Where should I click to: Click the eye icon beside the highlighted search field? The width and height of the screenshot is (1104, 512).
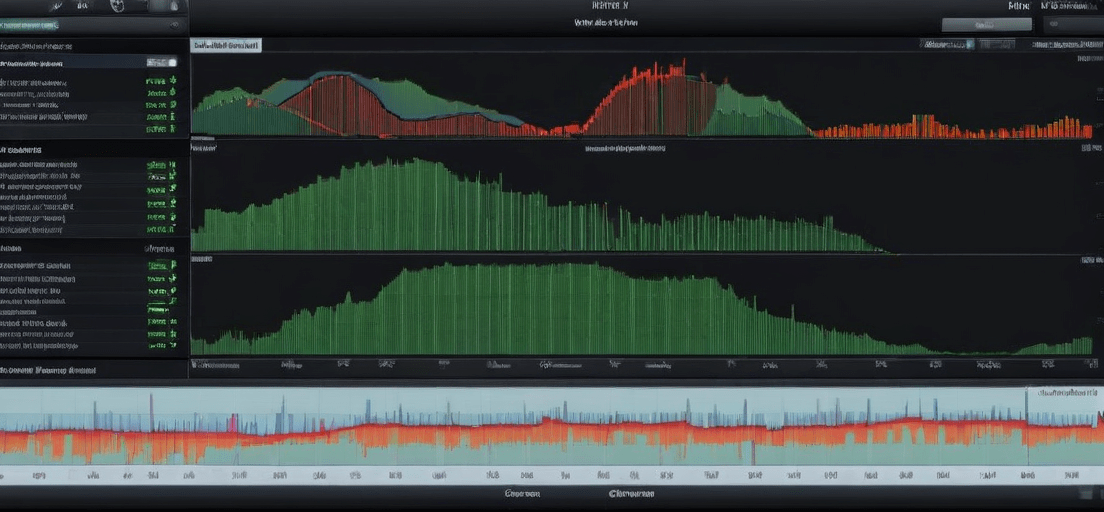click(175, 25)
